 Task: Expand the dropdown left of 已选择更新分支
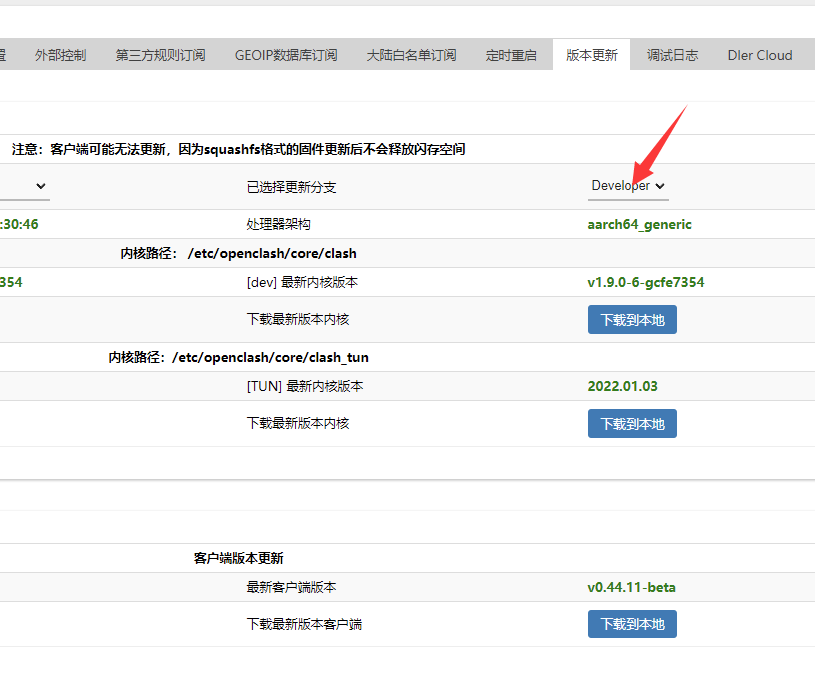point(24,186)
